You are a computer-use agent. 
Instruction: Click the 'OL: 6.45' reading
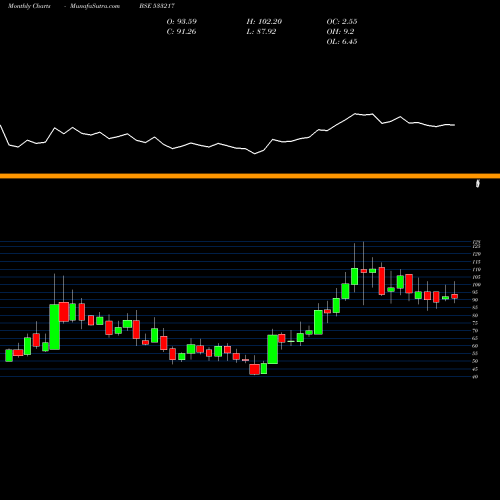tap(342, 42)
